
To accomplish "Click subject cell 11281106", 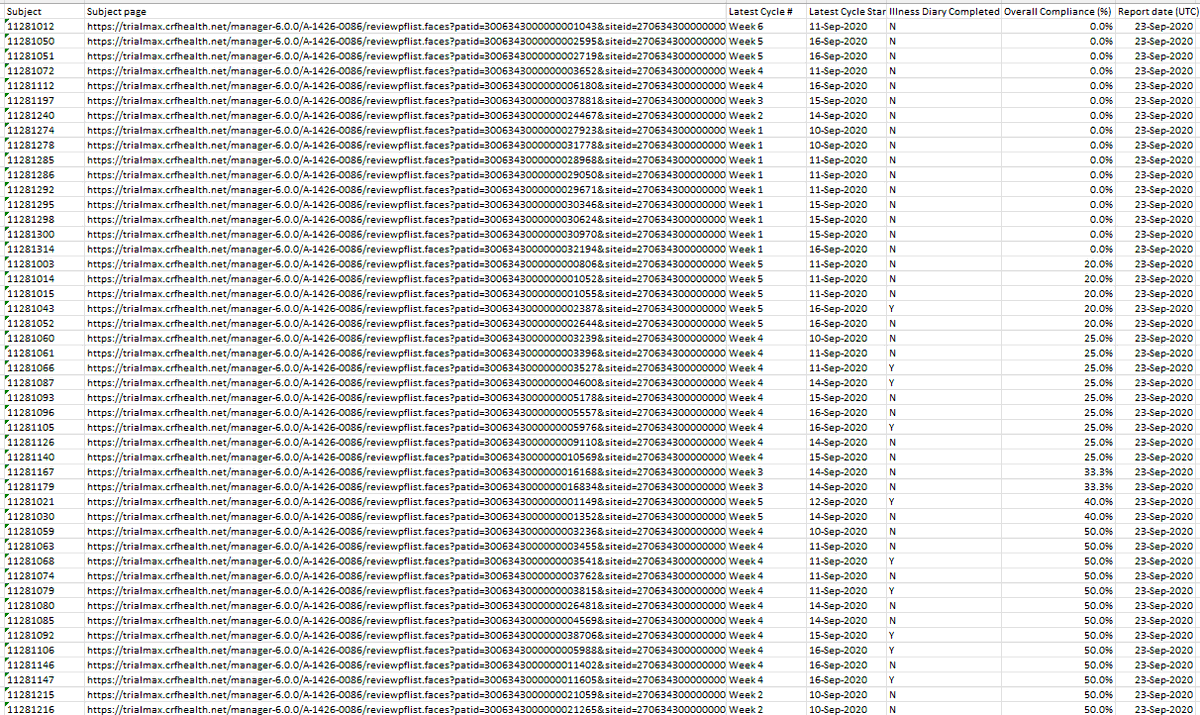I will click(30, 650).
